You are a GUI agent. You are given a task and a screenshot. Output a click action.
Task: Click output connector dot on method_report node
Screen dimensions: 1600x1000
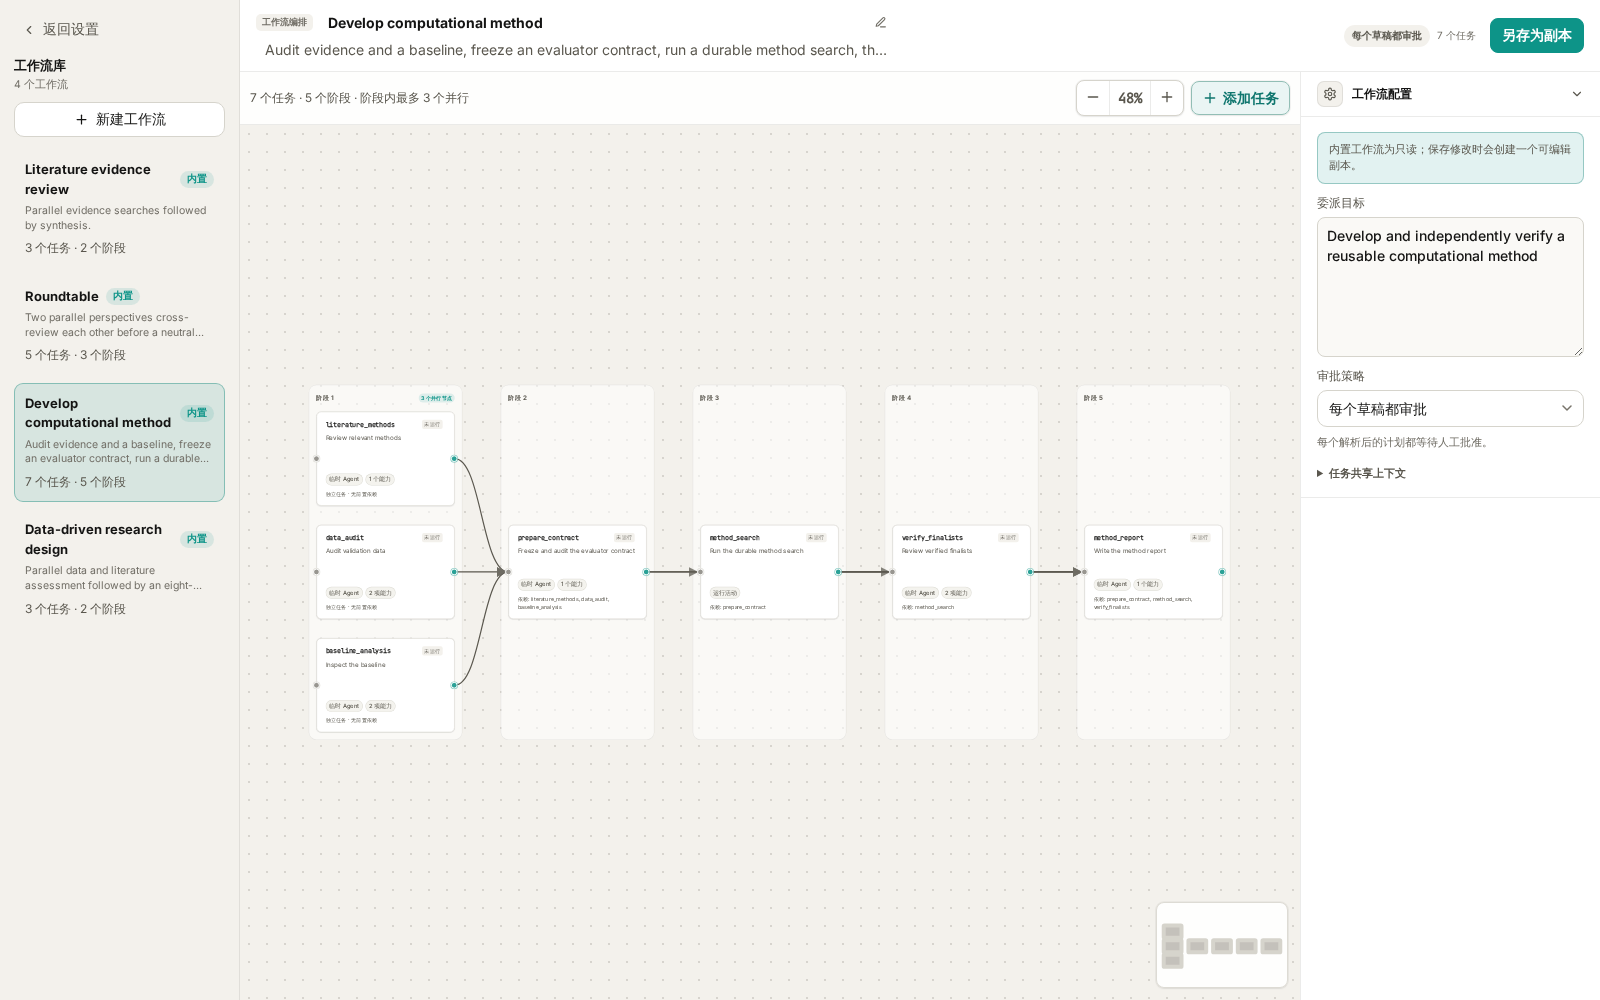(x=1222, y=572)
